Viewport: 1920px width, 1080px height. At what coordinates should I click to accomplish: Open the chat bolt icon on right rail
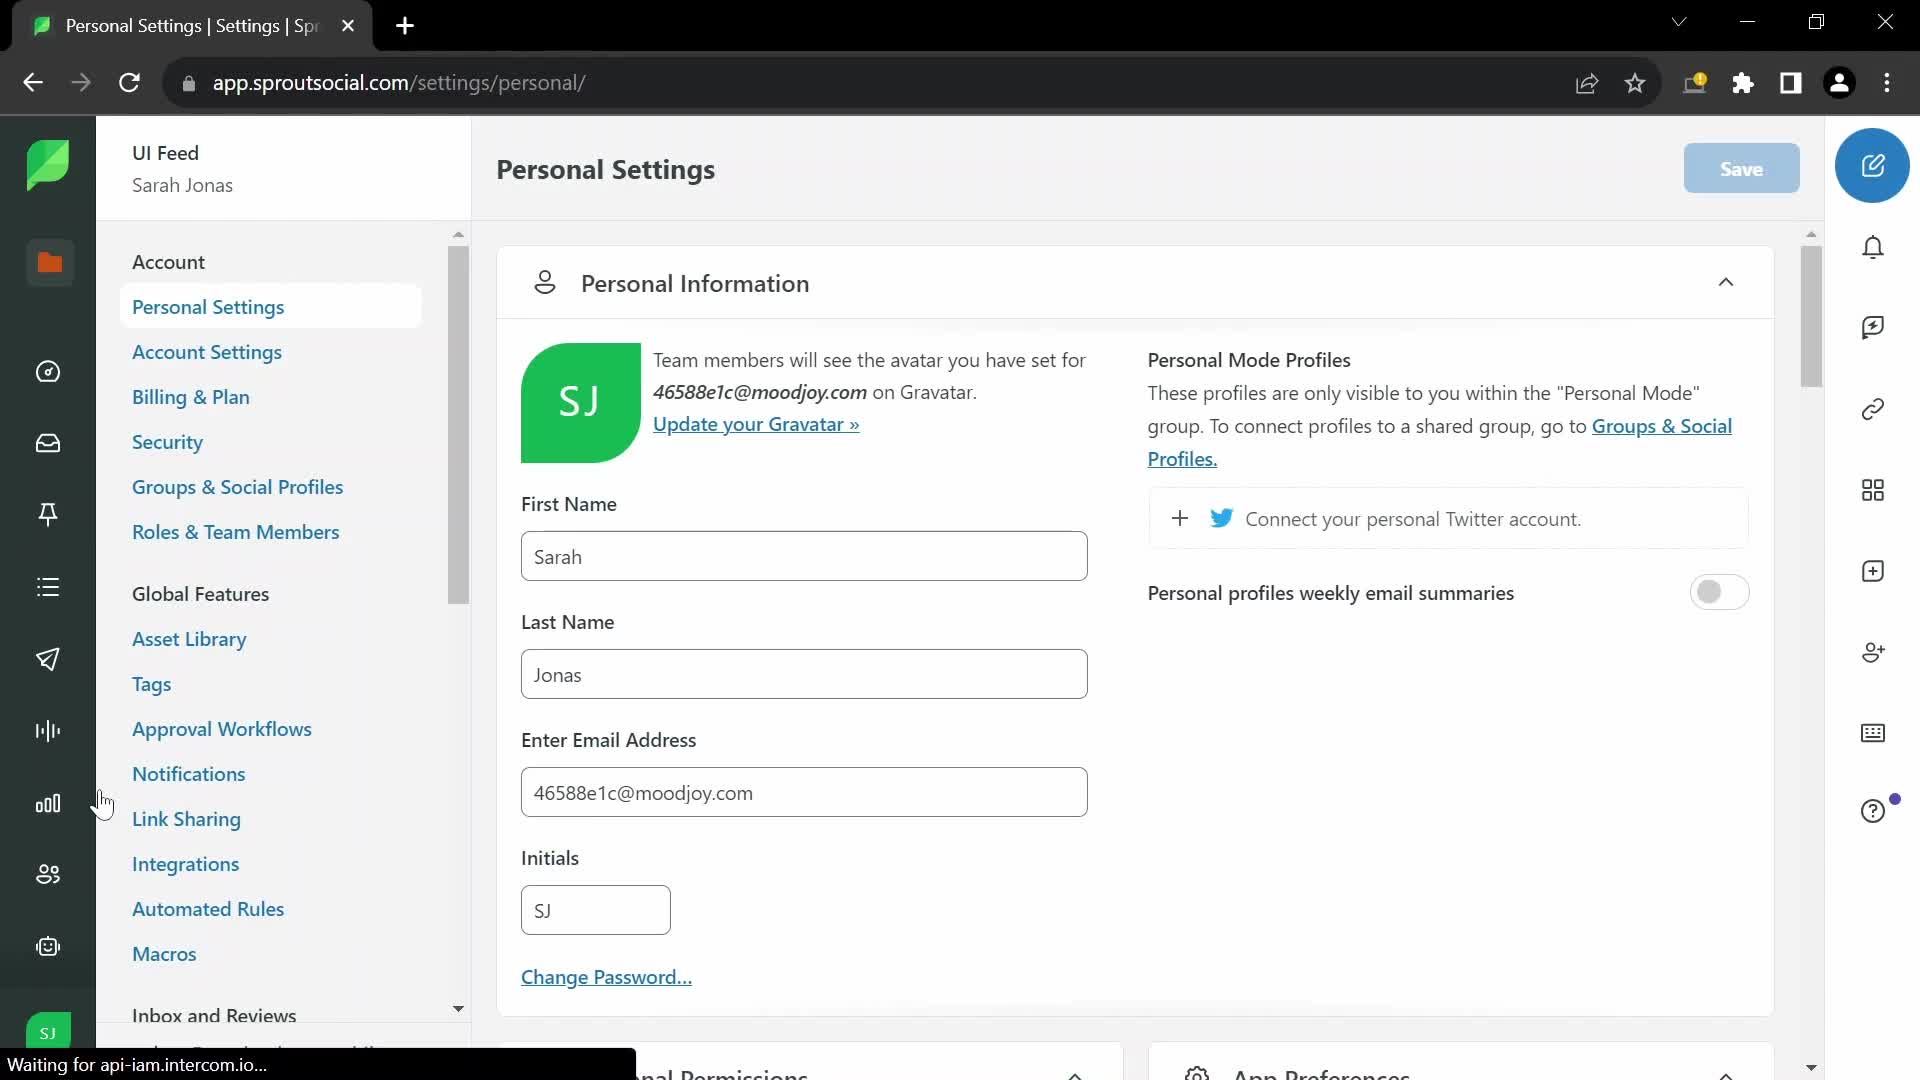[x=1873, y=328]
